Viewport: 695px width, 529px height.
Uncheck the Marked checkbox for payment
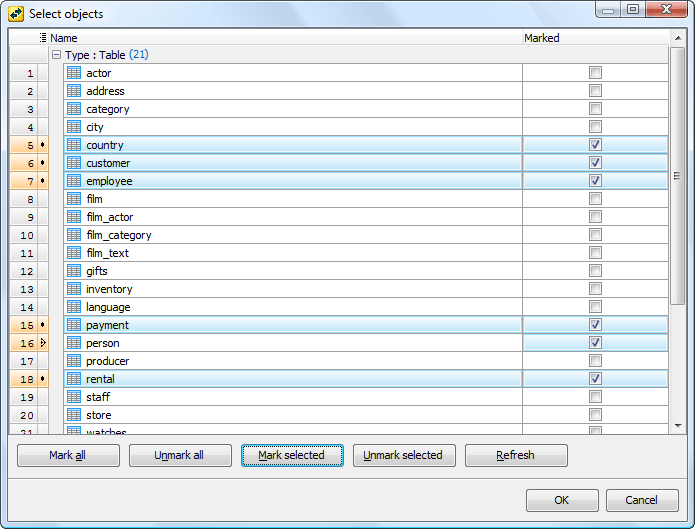(x=595, y=325)
